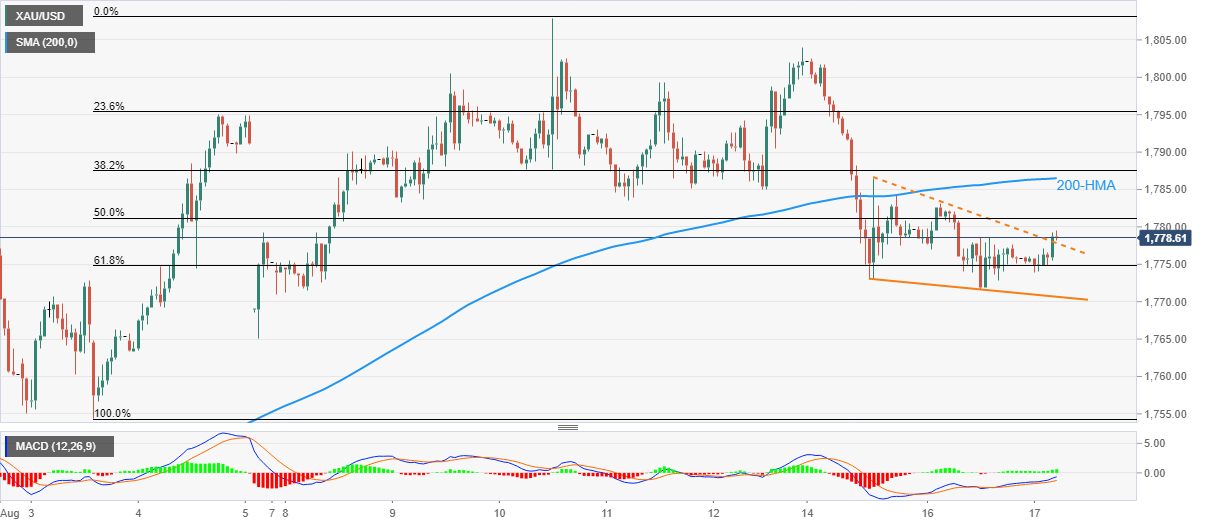Image resolution: width=1207 pixels, height=526 pixels.
Task: Click the 200-HMA annotation label
Action: pos(1086,185)
